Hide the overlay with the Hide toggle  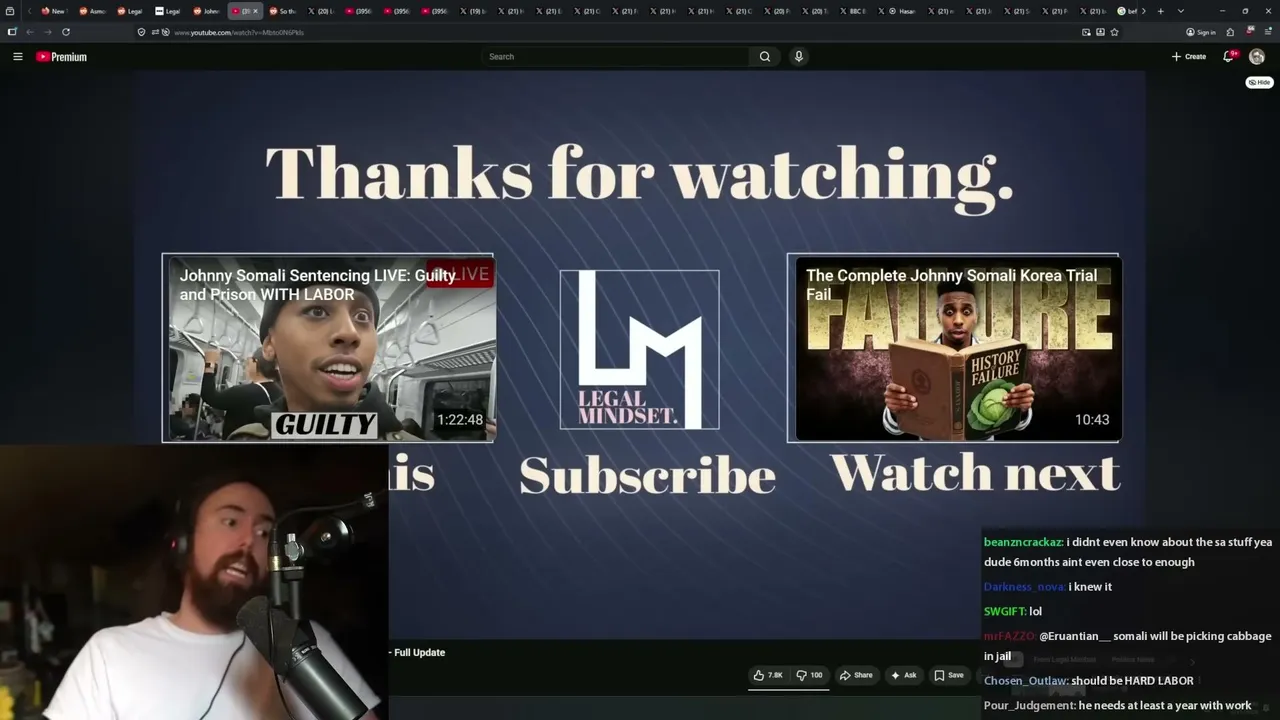pos(1259,82)
